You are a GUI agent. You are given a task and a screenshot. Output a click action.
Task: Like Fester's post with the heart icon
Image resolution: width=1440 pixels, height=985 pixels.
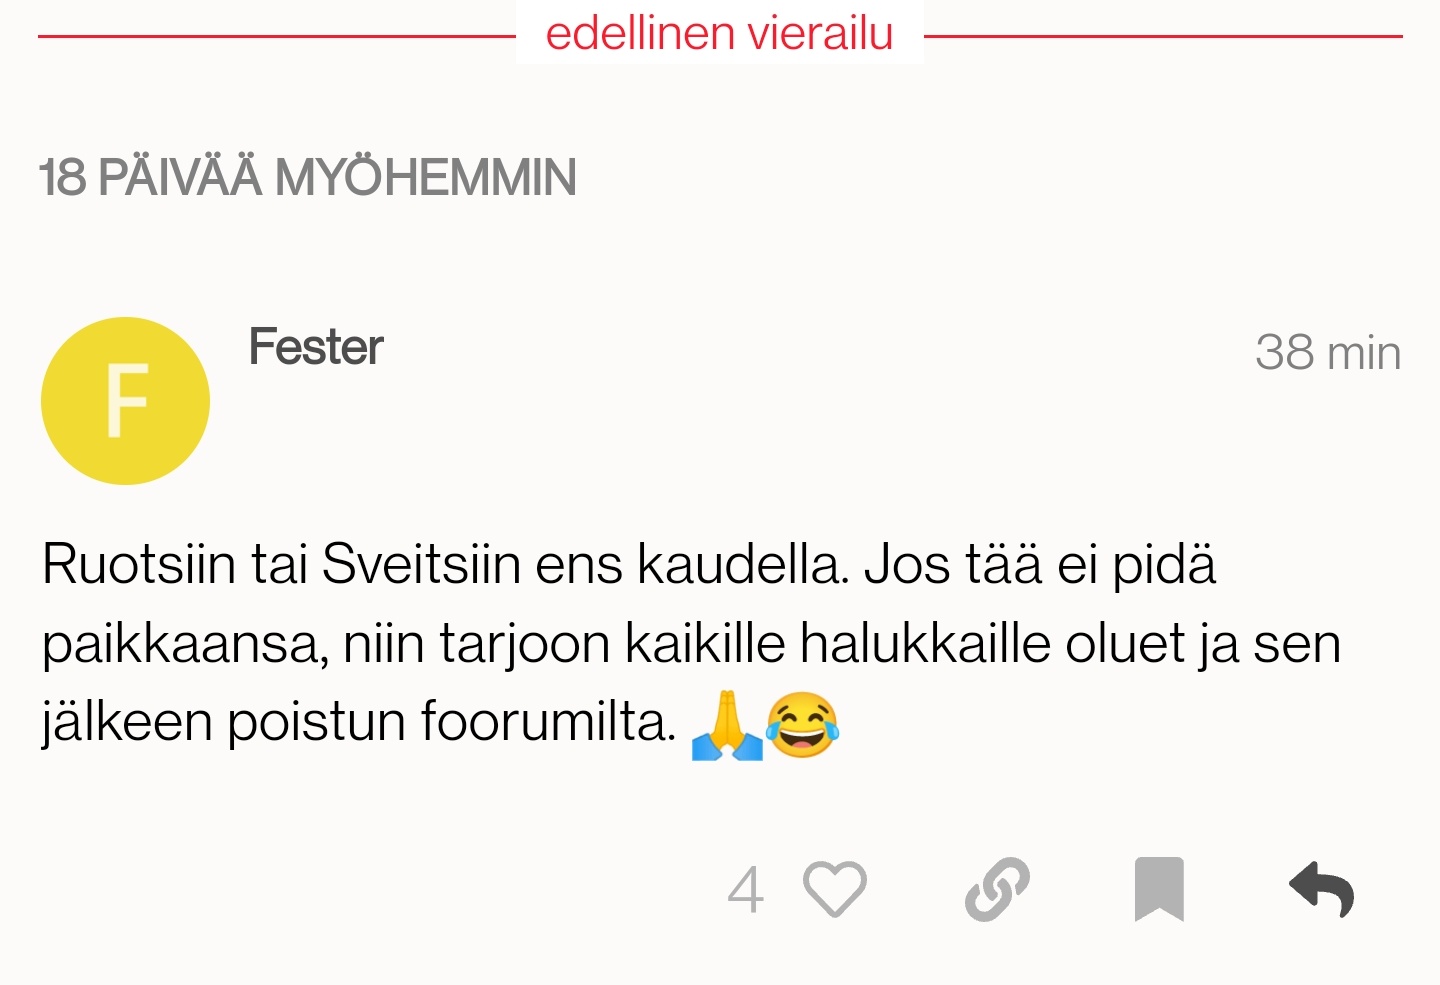pyautogui.click(x=834, y=888)
